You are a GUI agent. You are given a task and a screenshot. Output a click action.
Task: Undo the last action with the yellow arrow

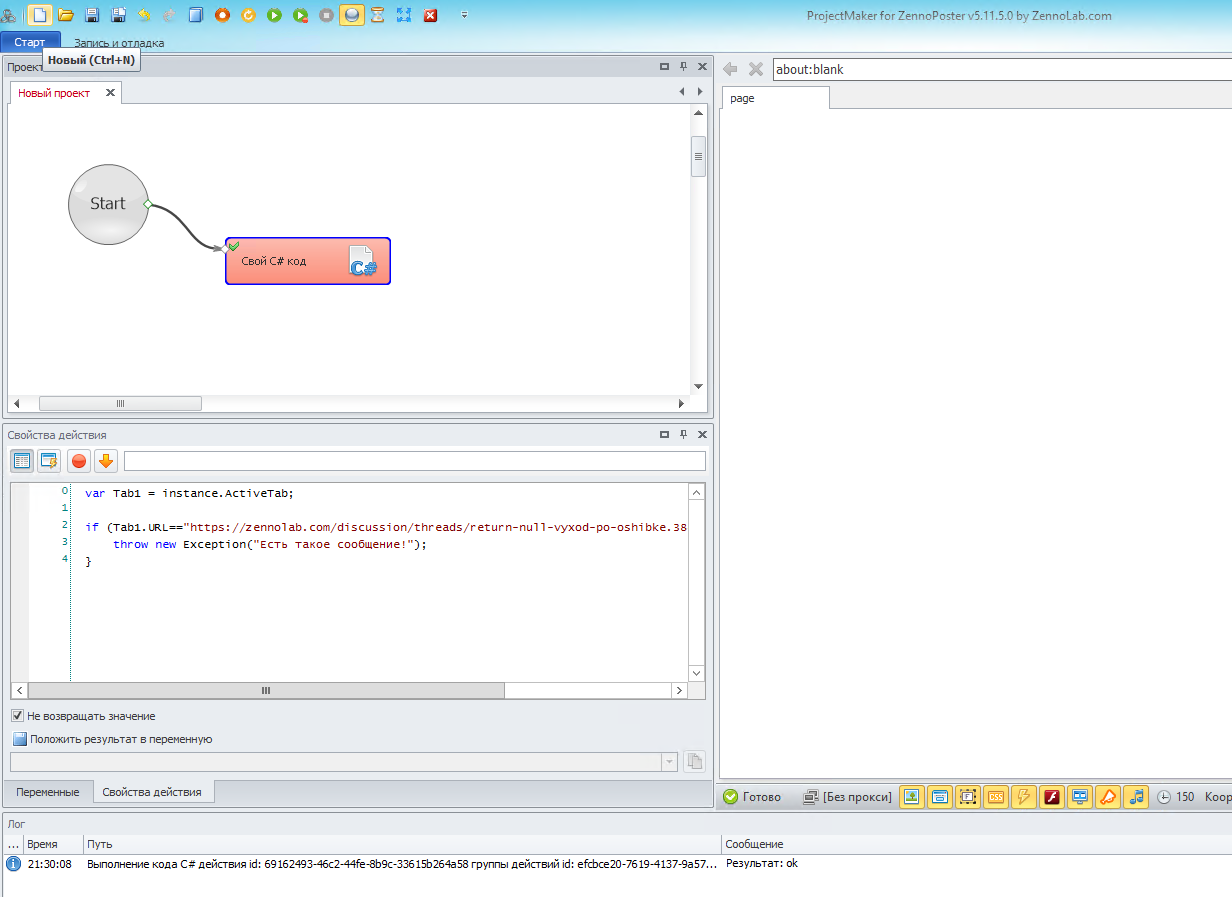tap(144, 15)
